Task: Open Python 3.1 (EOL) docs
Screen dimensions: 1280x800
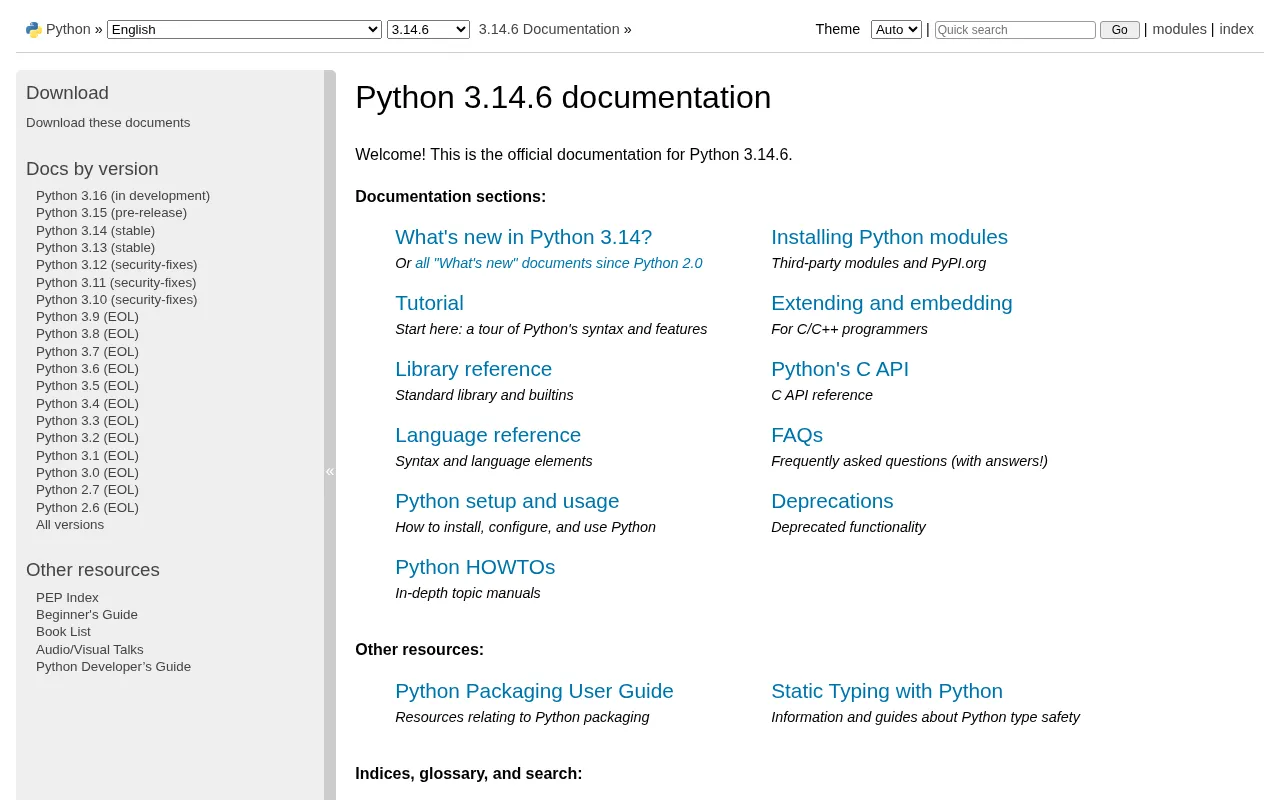Action: 87,455
